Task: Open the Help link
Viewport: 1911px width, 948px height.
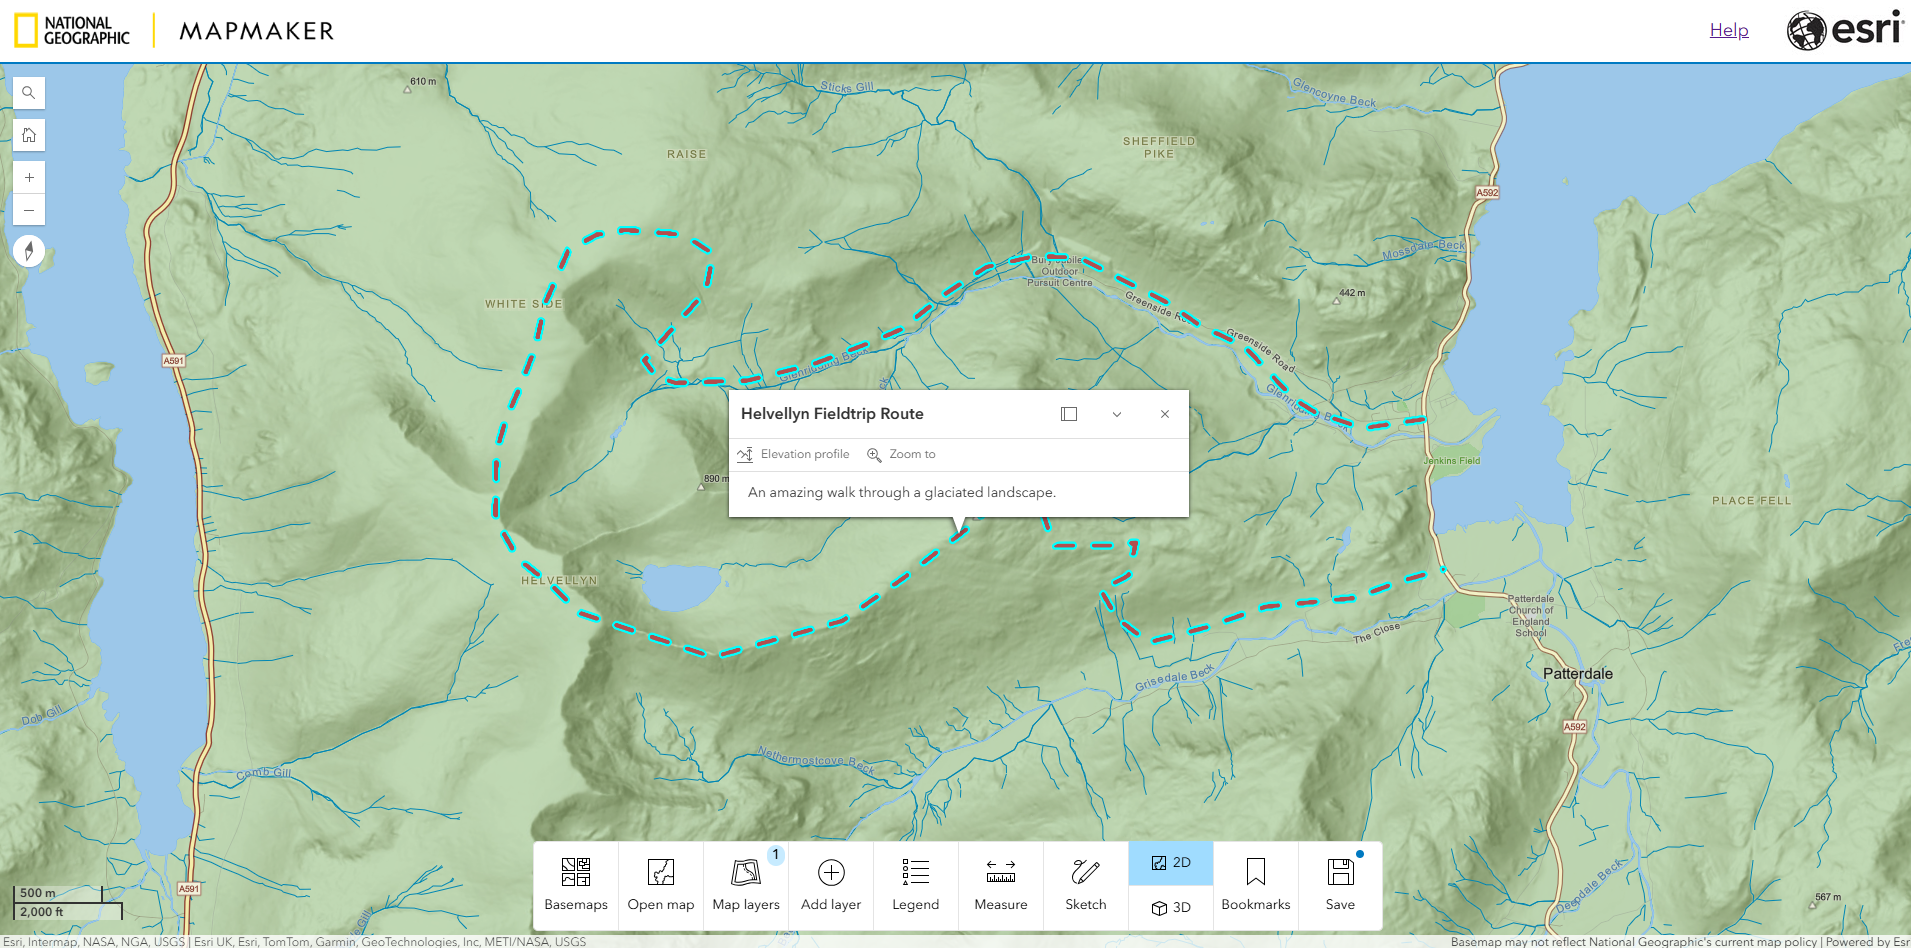Action: [1728, 29]
